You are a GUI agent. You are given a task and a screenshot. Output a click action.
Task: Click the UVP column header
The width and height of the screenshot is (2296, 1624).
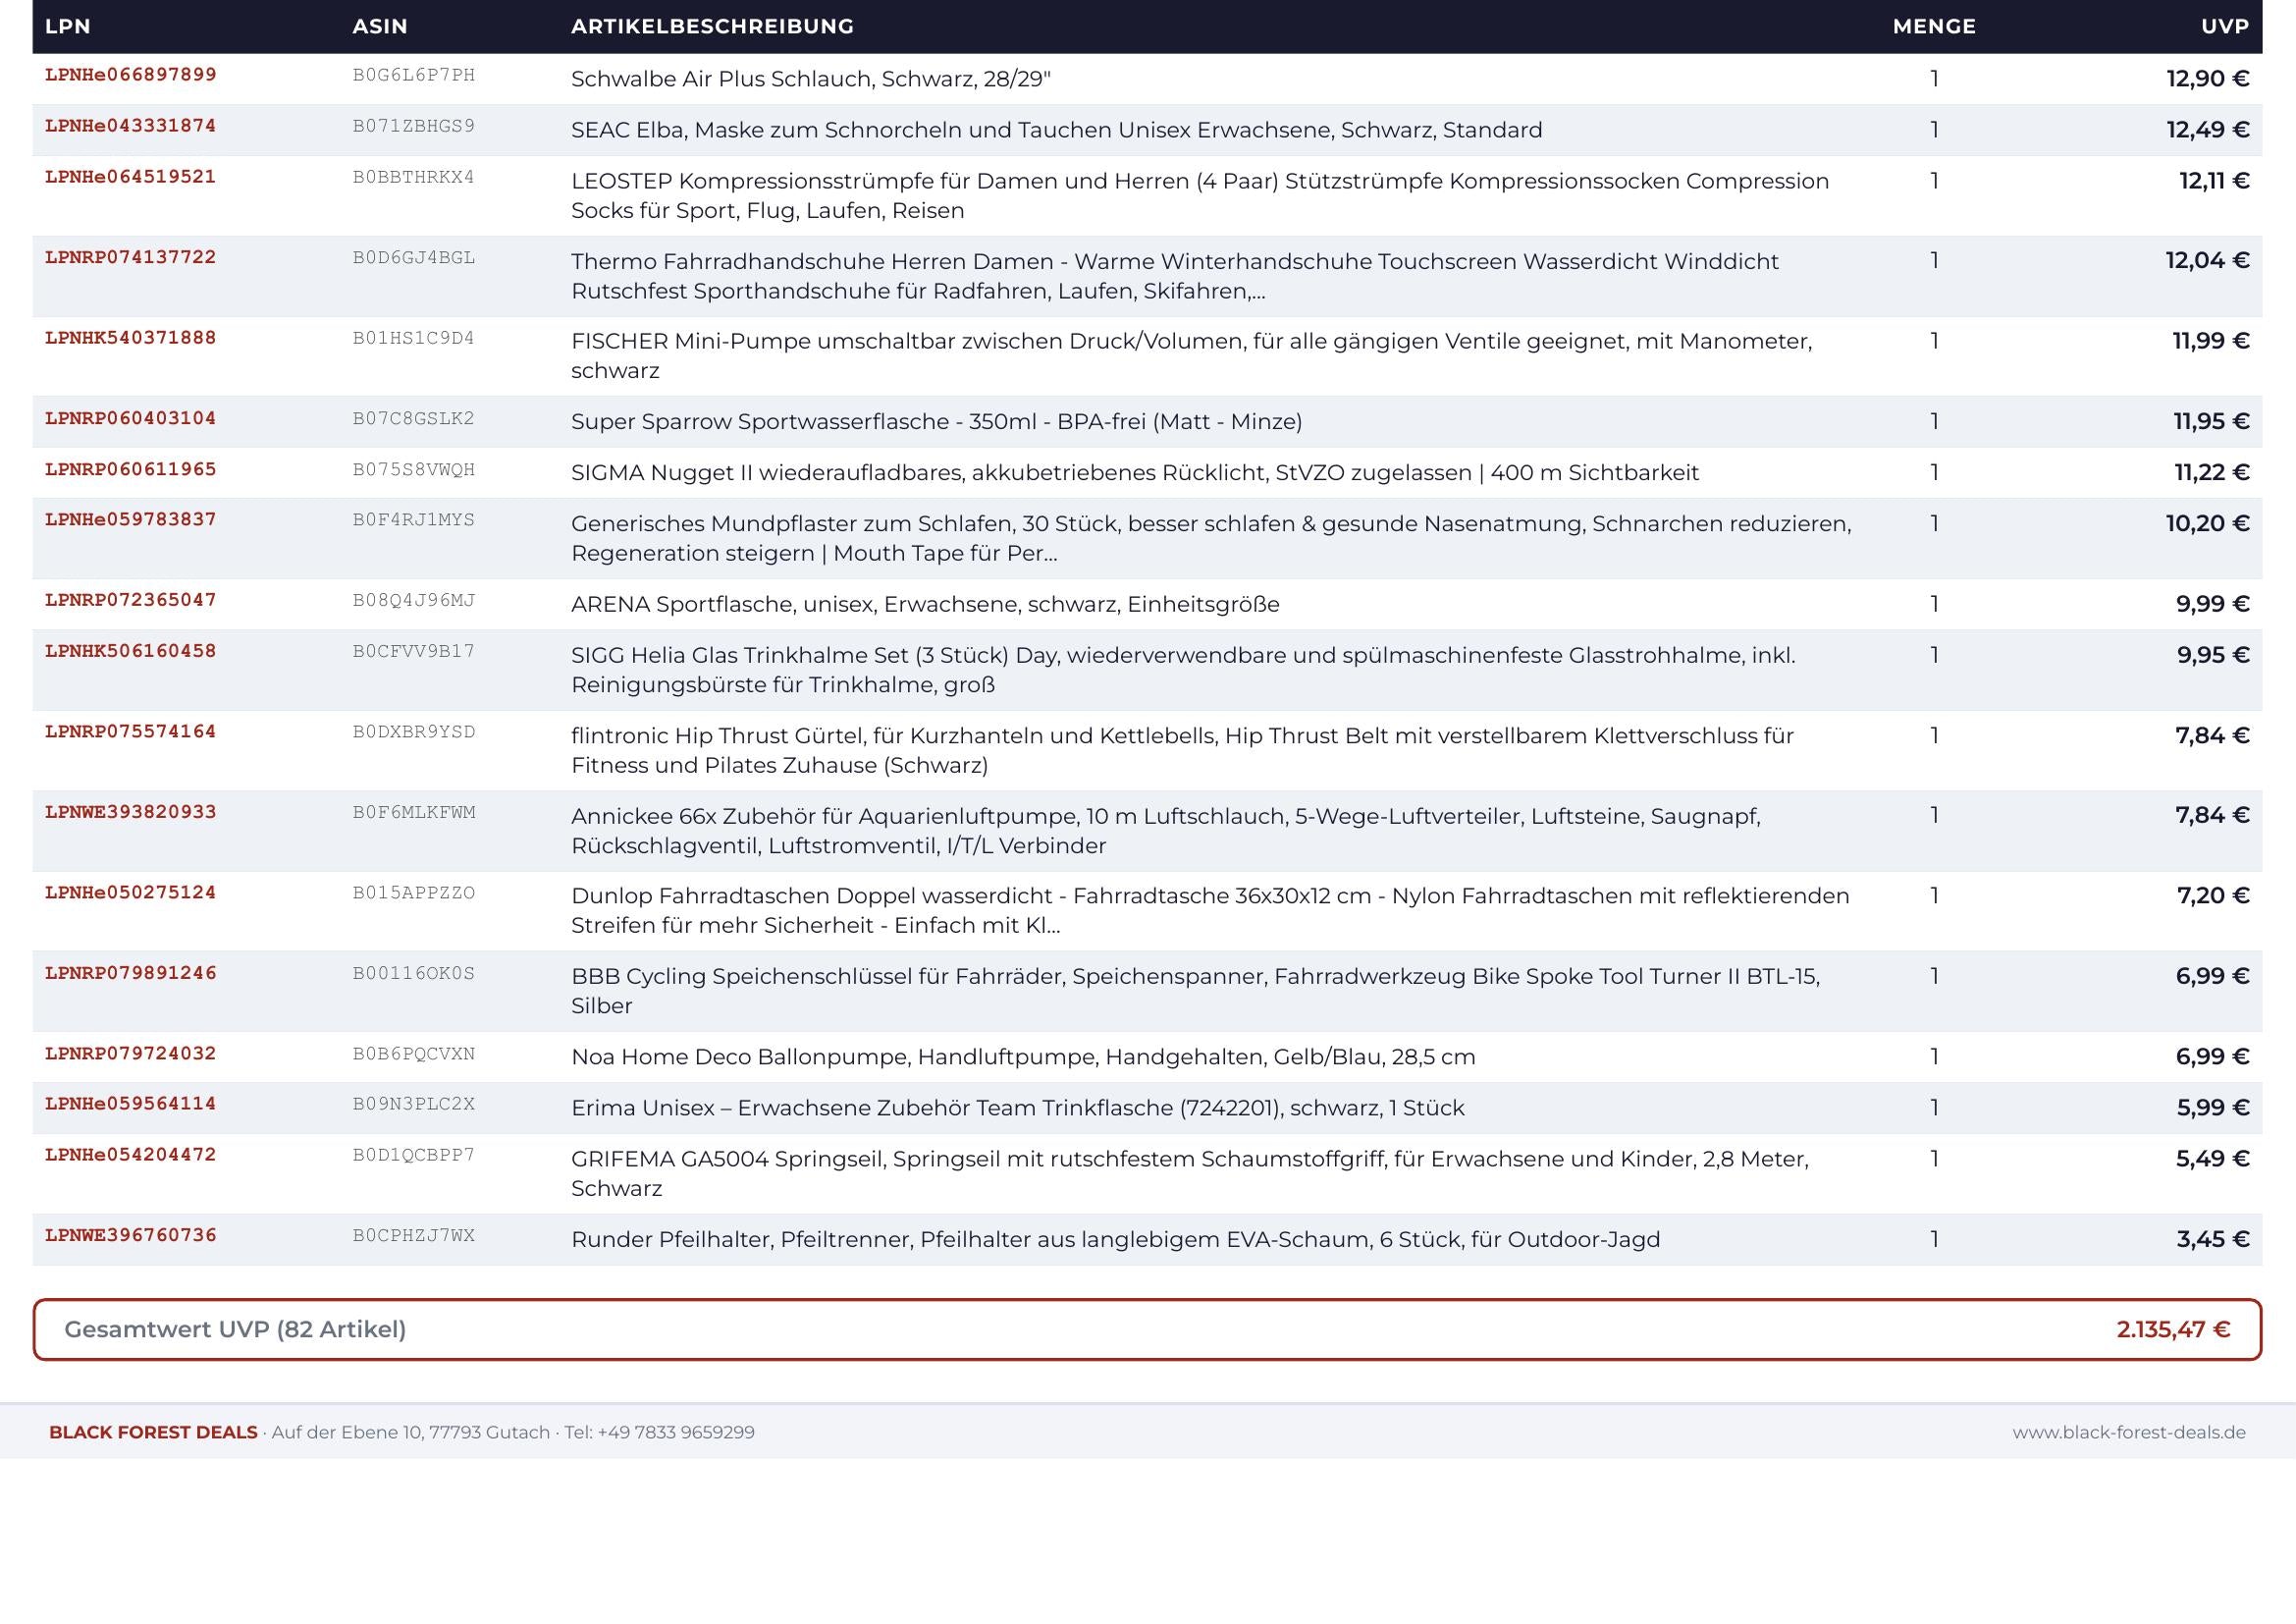pos(2225,27)
